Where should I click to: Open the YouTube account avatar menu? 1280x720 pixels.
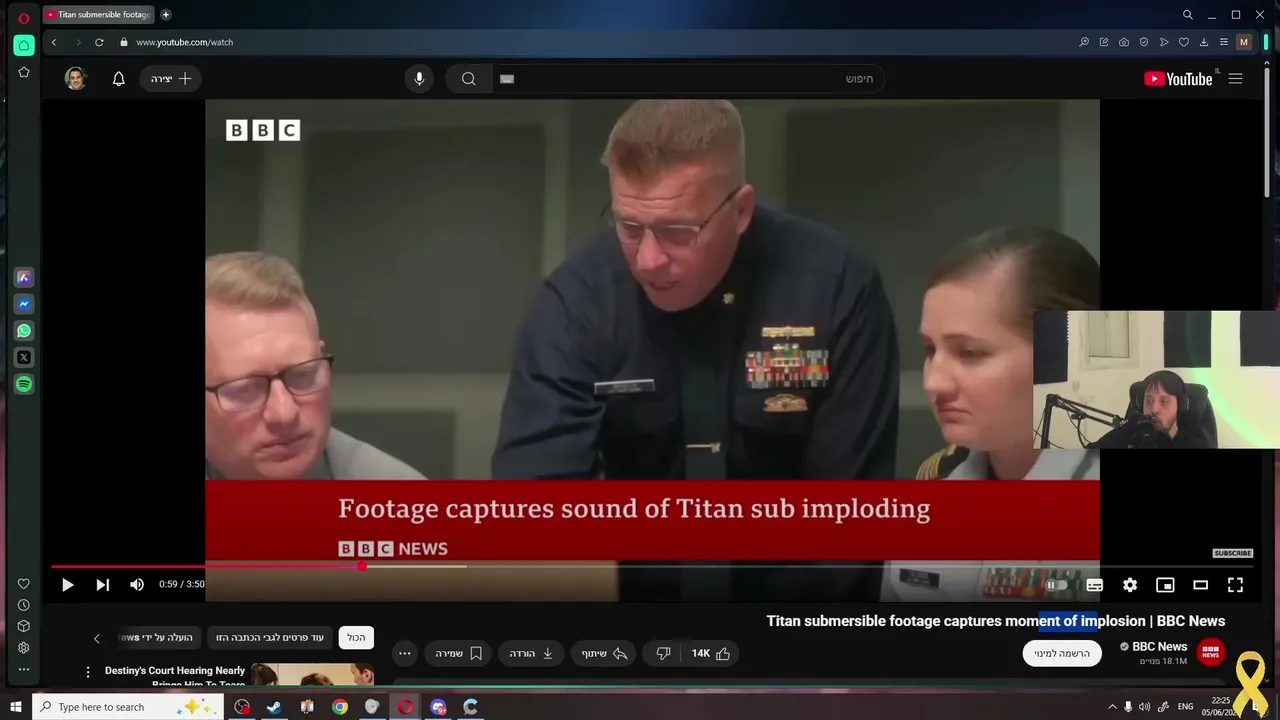pos(75,79)
